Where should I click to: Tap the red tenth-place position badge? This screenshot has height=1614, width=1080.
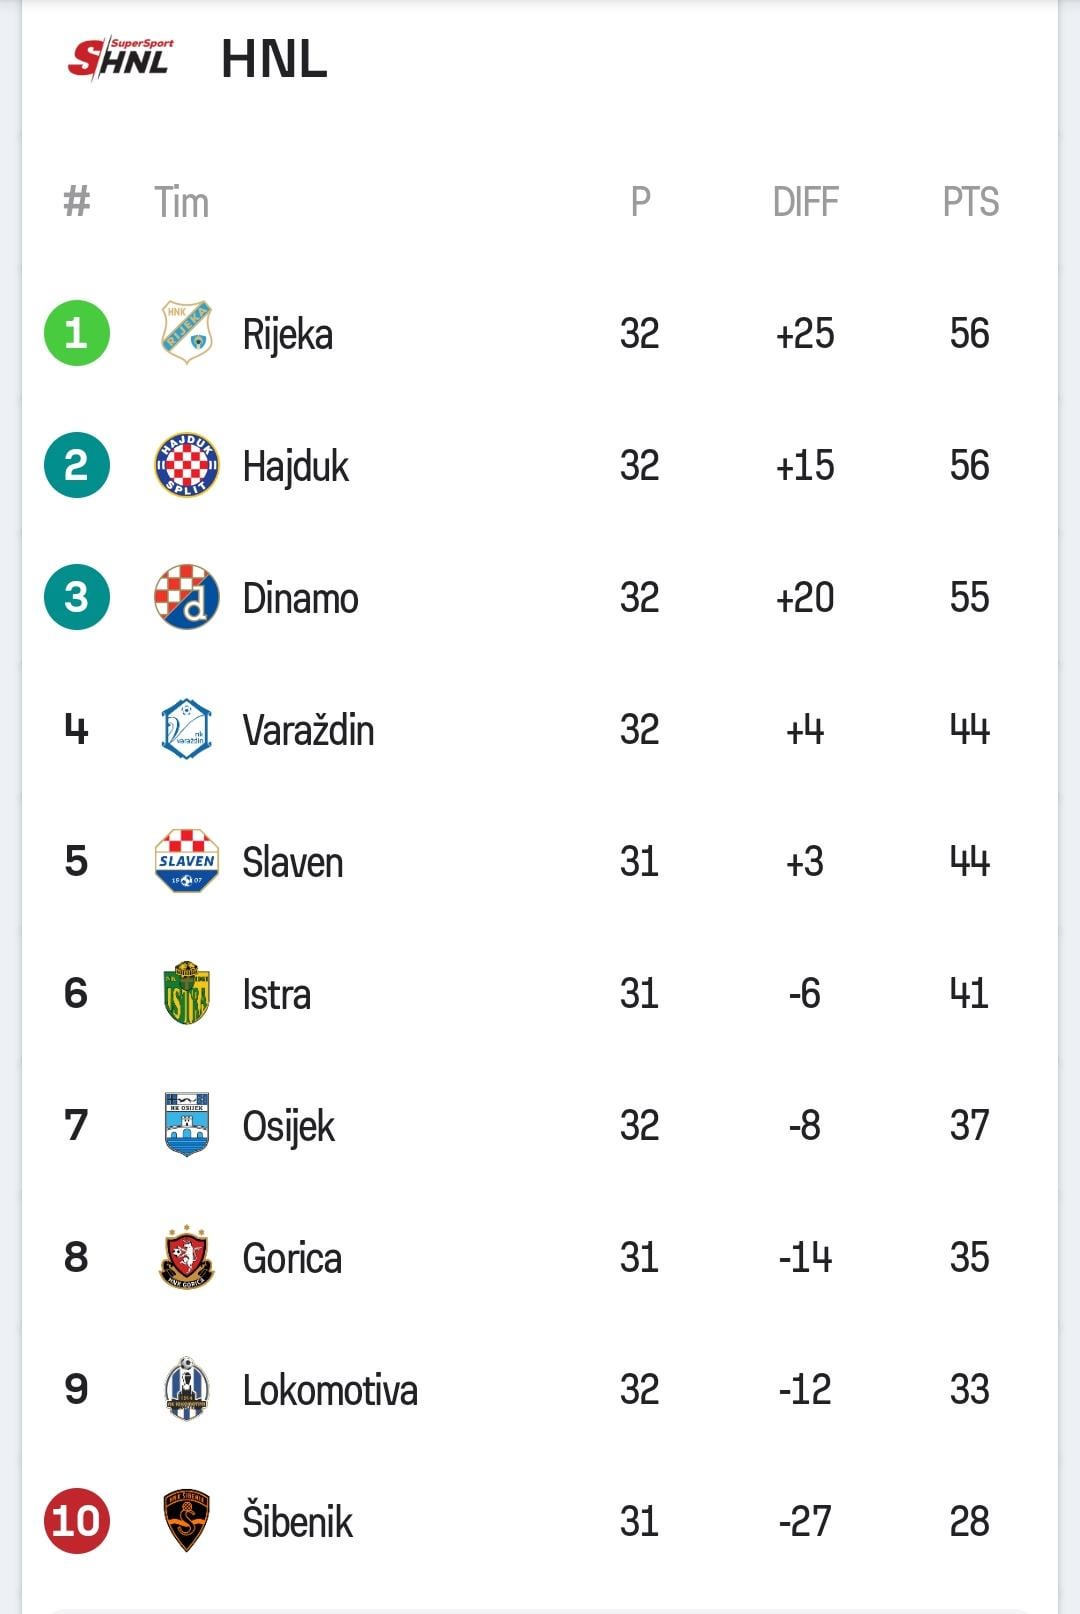click(77, 1521)
